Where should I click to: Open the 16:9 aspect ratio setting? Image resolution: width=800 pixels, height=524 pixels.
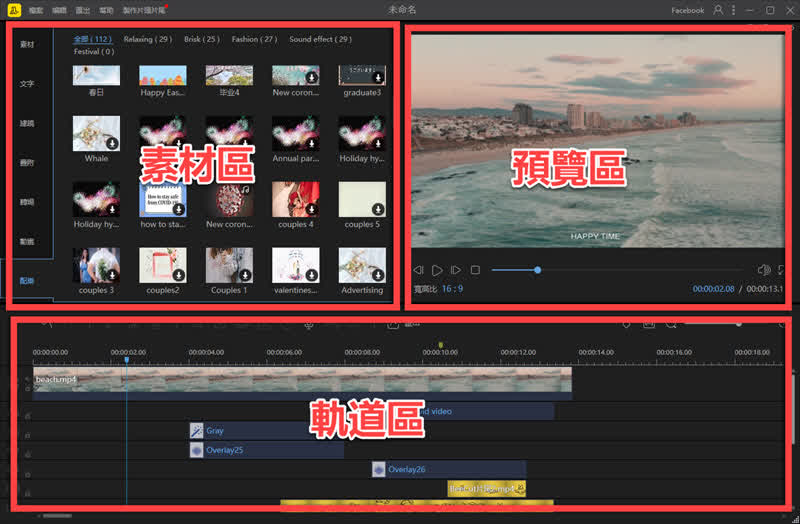coord(453,289)
